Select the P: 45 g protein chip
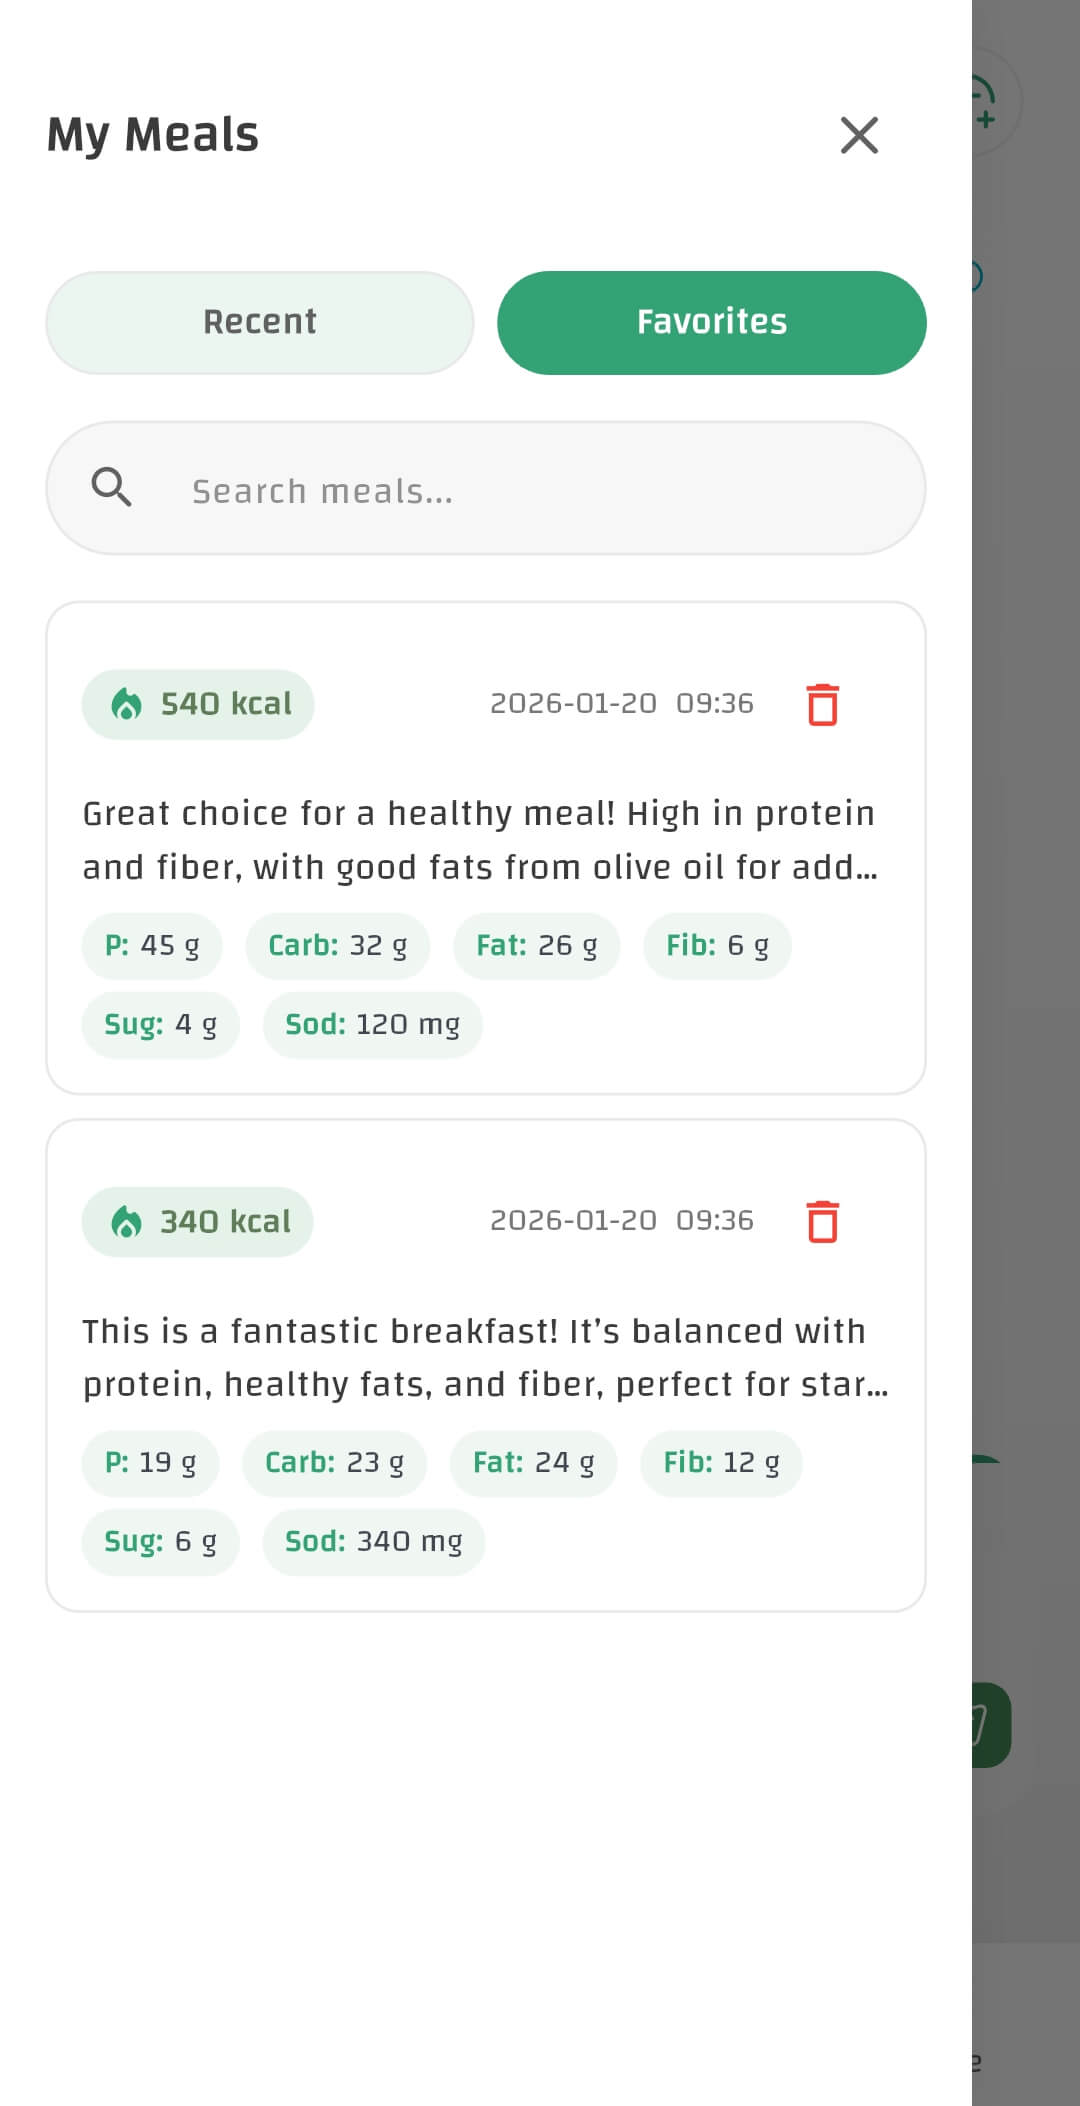 152,944
